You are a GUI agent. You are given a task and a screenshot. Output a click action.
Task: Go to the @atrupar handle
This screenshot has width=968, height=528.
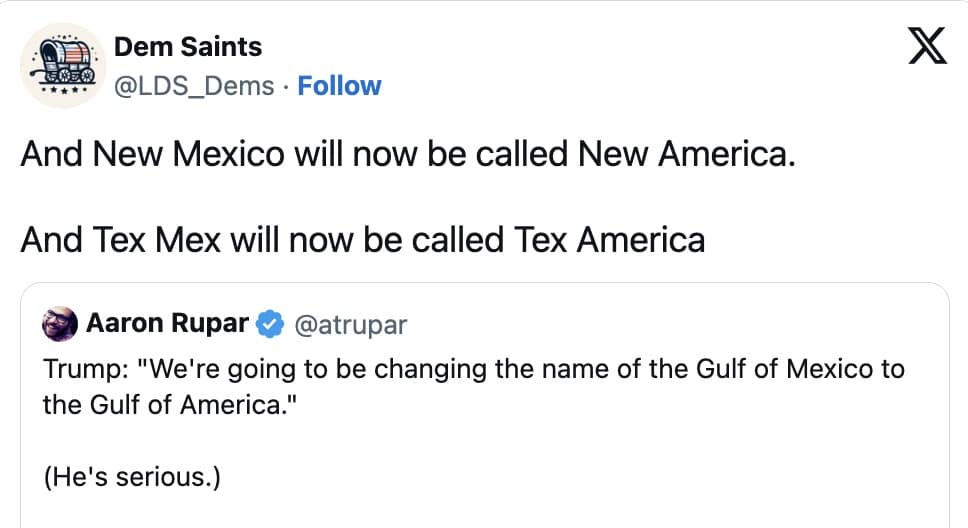347,324
